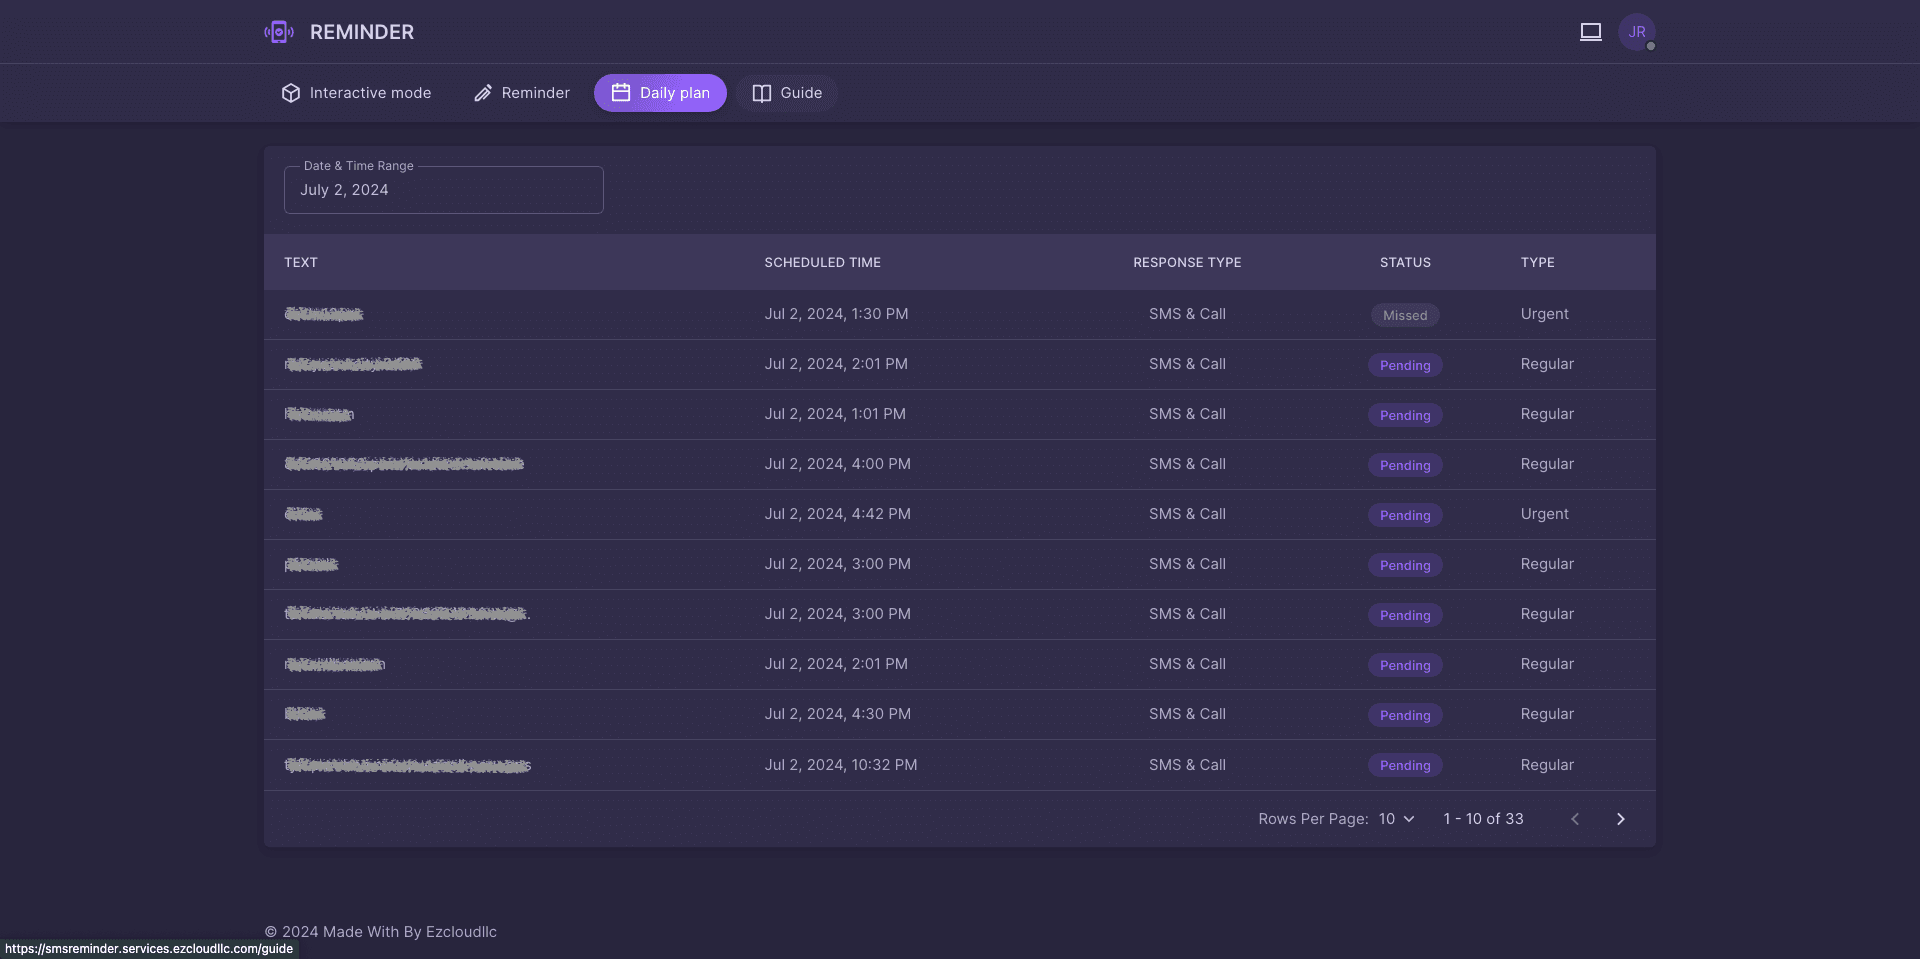Select the 4:42 PM Urgent reminder row
Image resolution: width=1920 pixels, height=959 pixels.
960,515
